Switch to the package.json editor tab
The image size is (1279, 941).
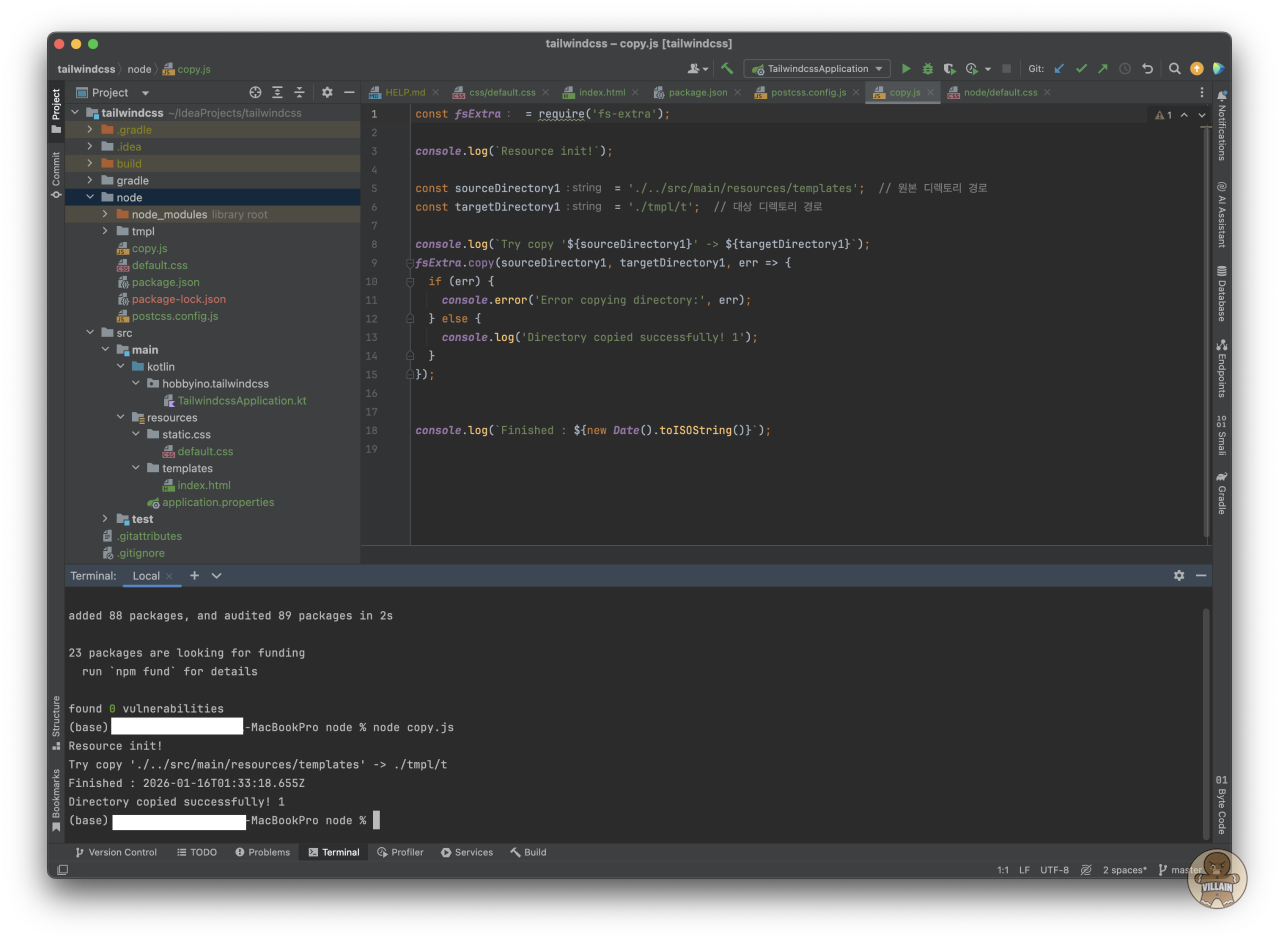coord(697,92)
